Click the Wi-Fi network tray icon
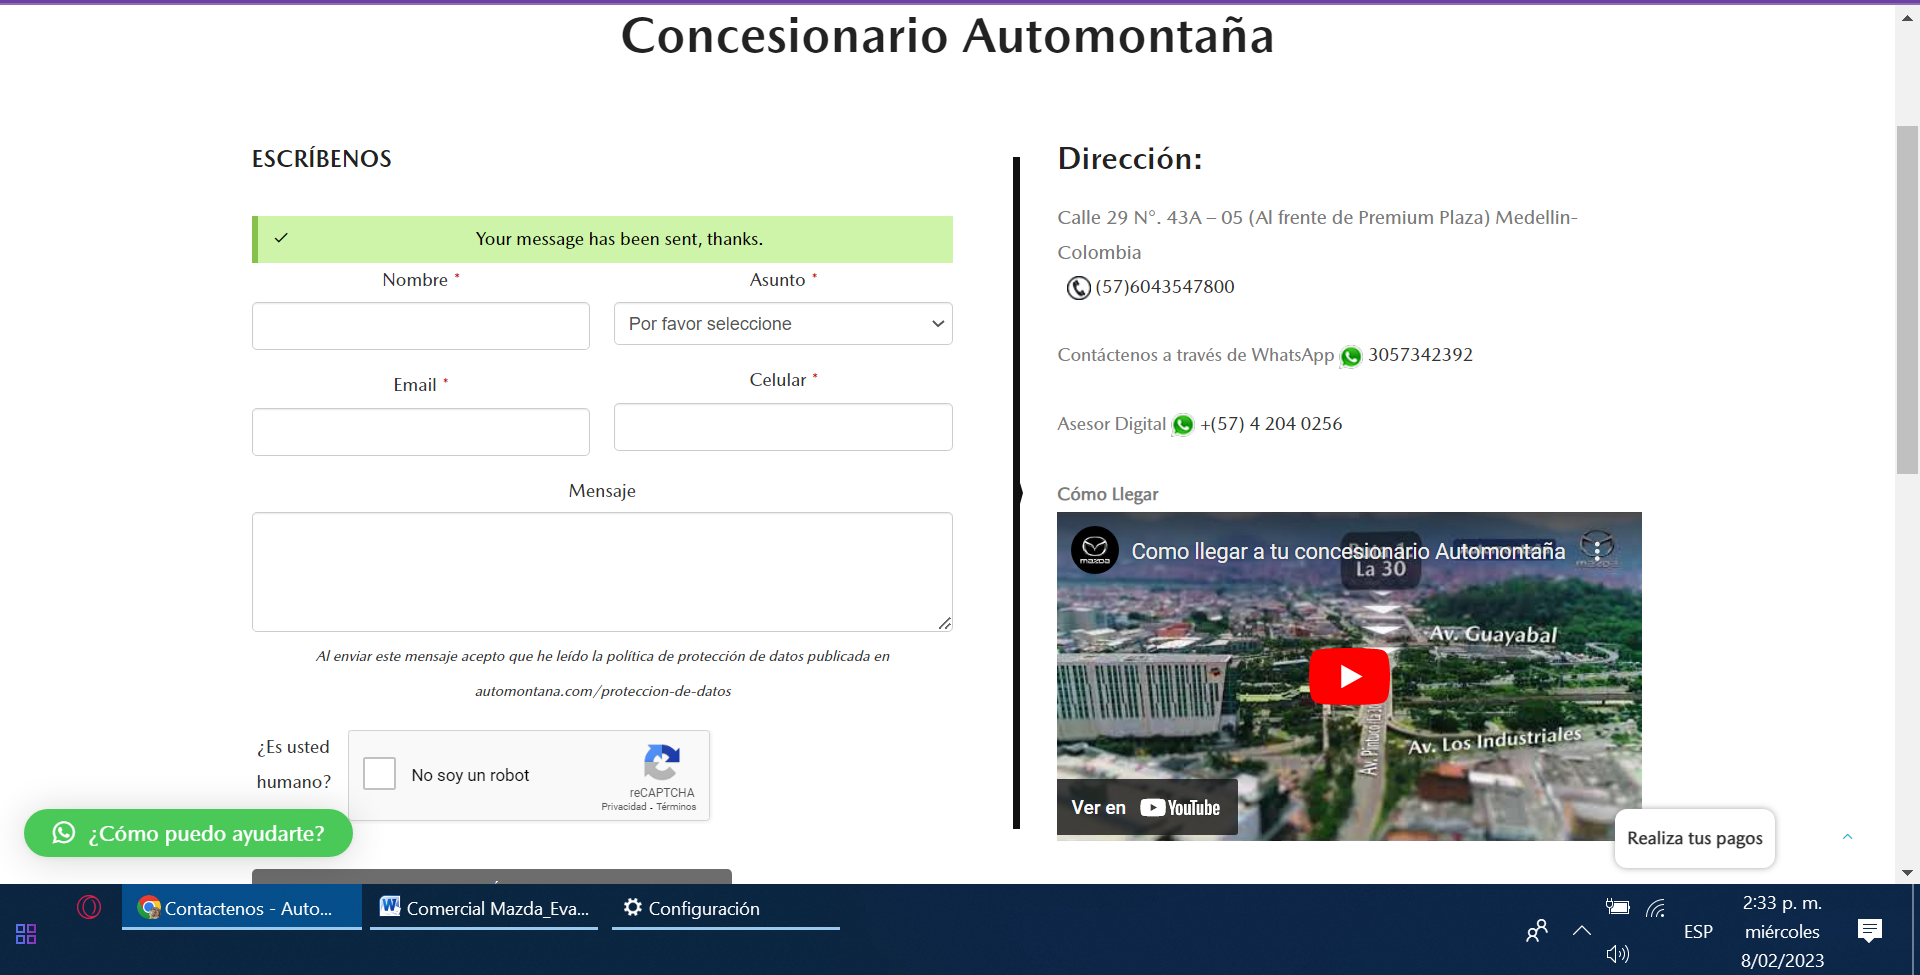 [1656, 908]
